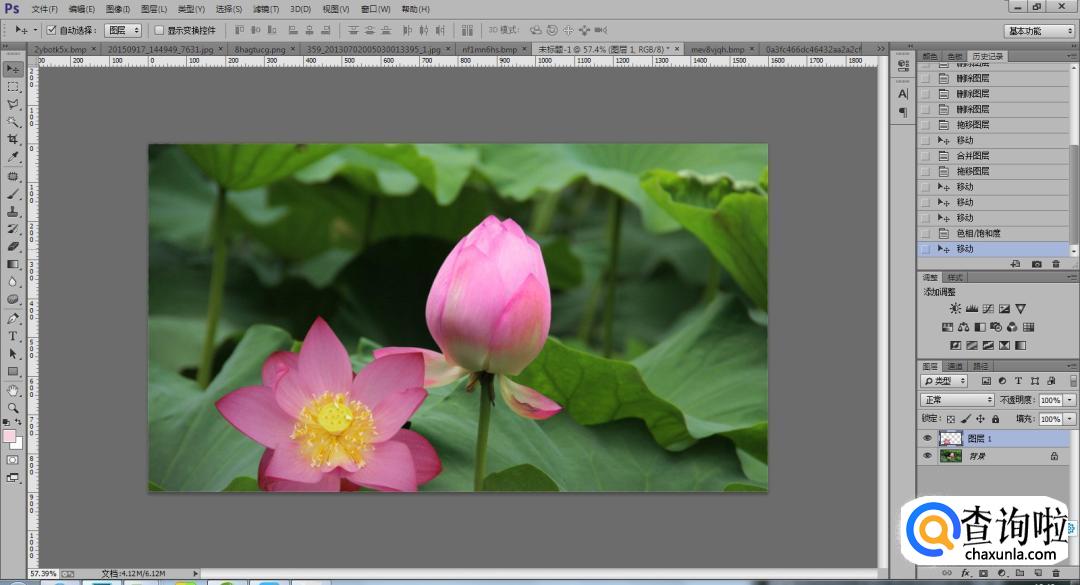Select the Crop tool in the toolbox
1080x585 pixels.
(x=13, y=139)
